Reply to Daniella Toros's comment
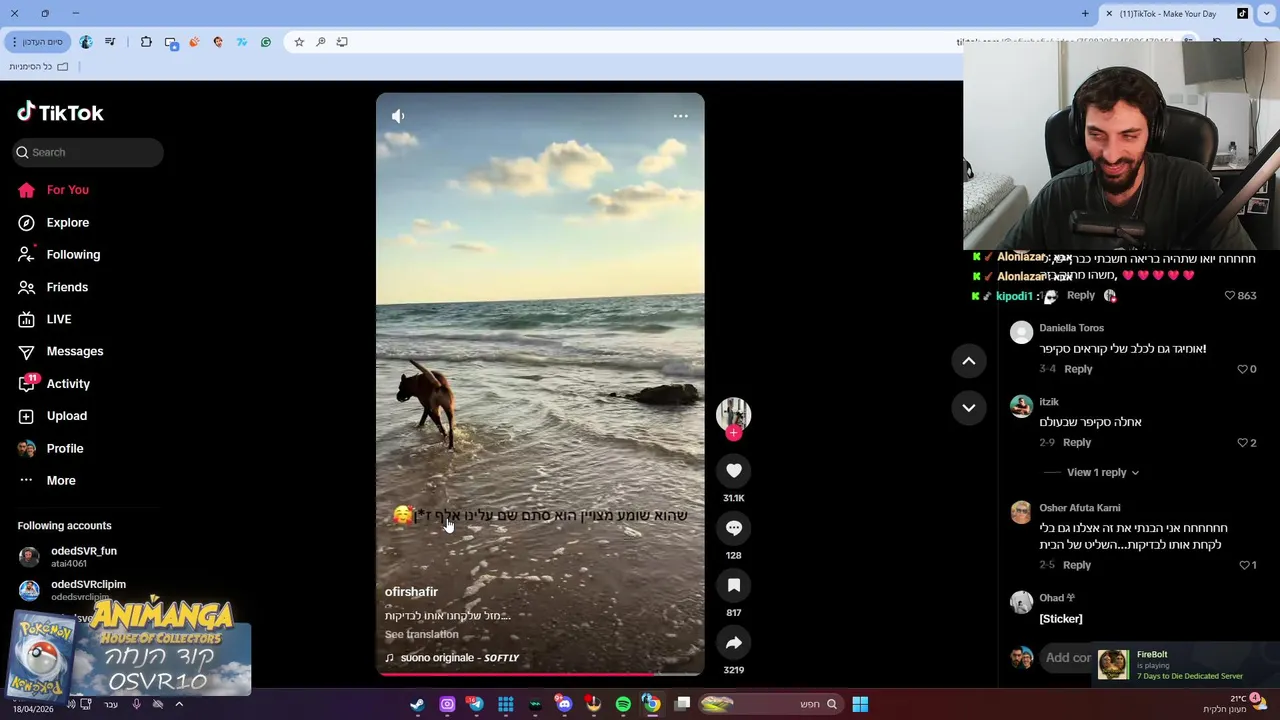The image size is (1280, 720). pyautogui.click(x=1078, y=369)
